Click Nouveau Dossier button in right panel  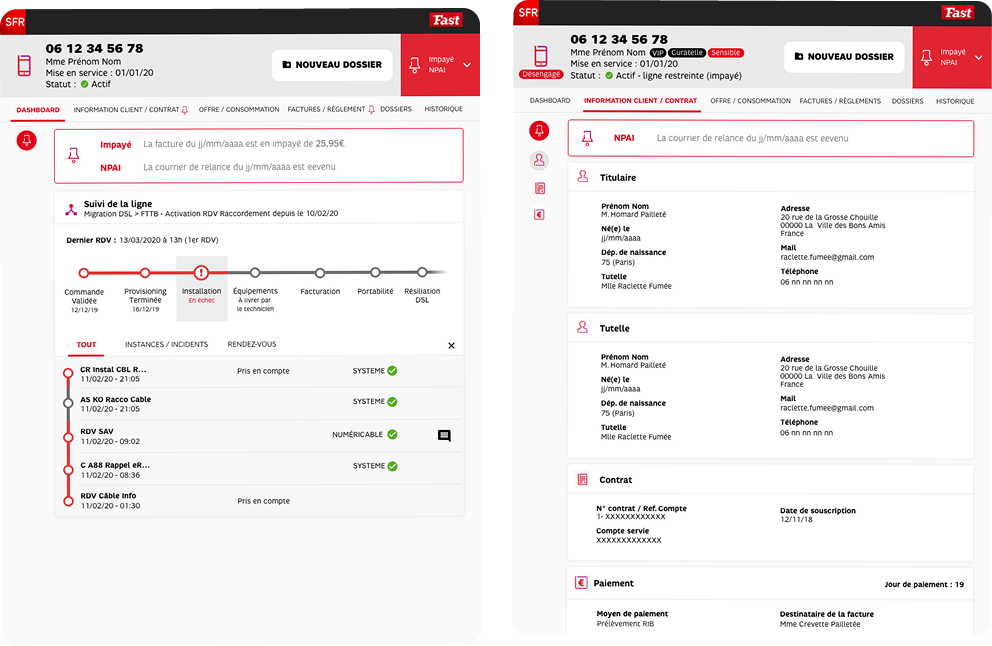[x=844, y=57]
